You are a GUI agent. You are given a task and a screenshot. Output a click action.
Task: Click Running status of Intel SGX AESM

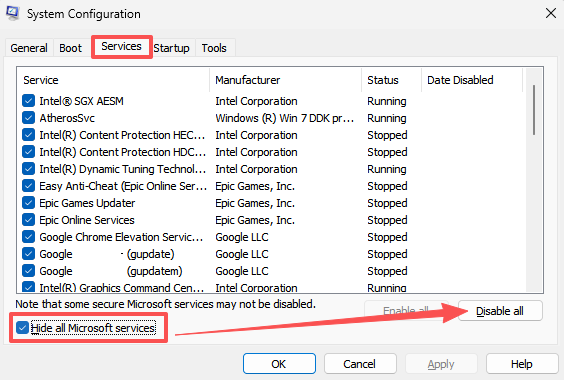click(x=387, y=101)
